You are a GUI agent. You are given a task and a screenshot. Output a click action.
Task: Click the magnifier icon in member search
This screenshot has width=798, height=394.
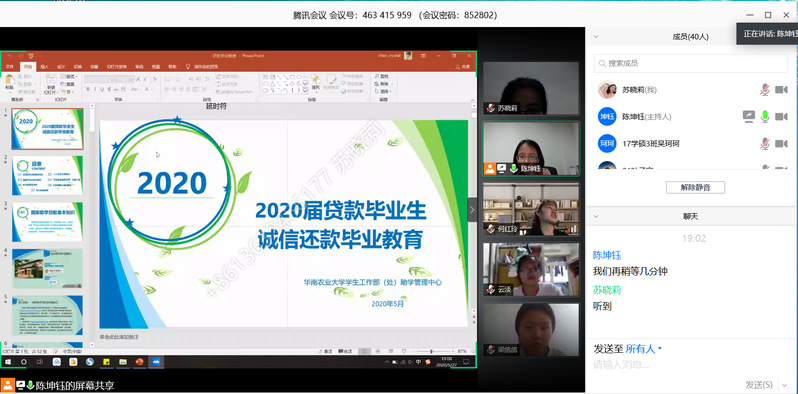pyautogui.click(x=603, y=64)
